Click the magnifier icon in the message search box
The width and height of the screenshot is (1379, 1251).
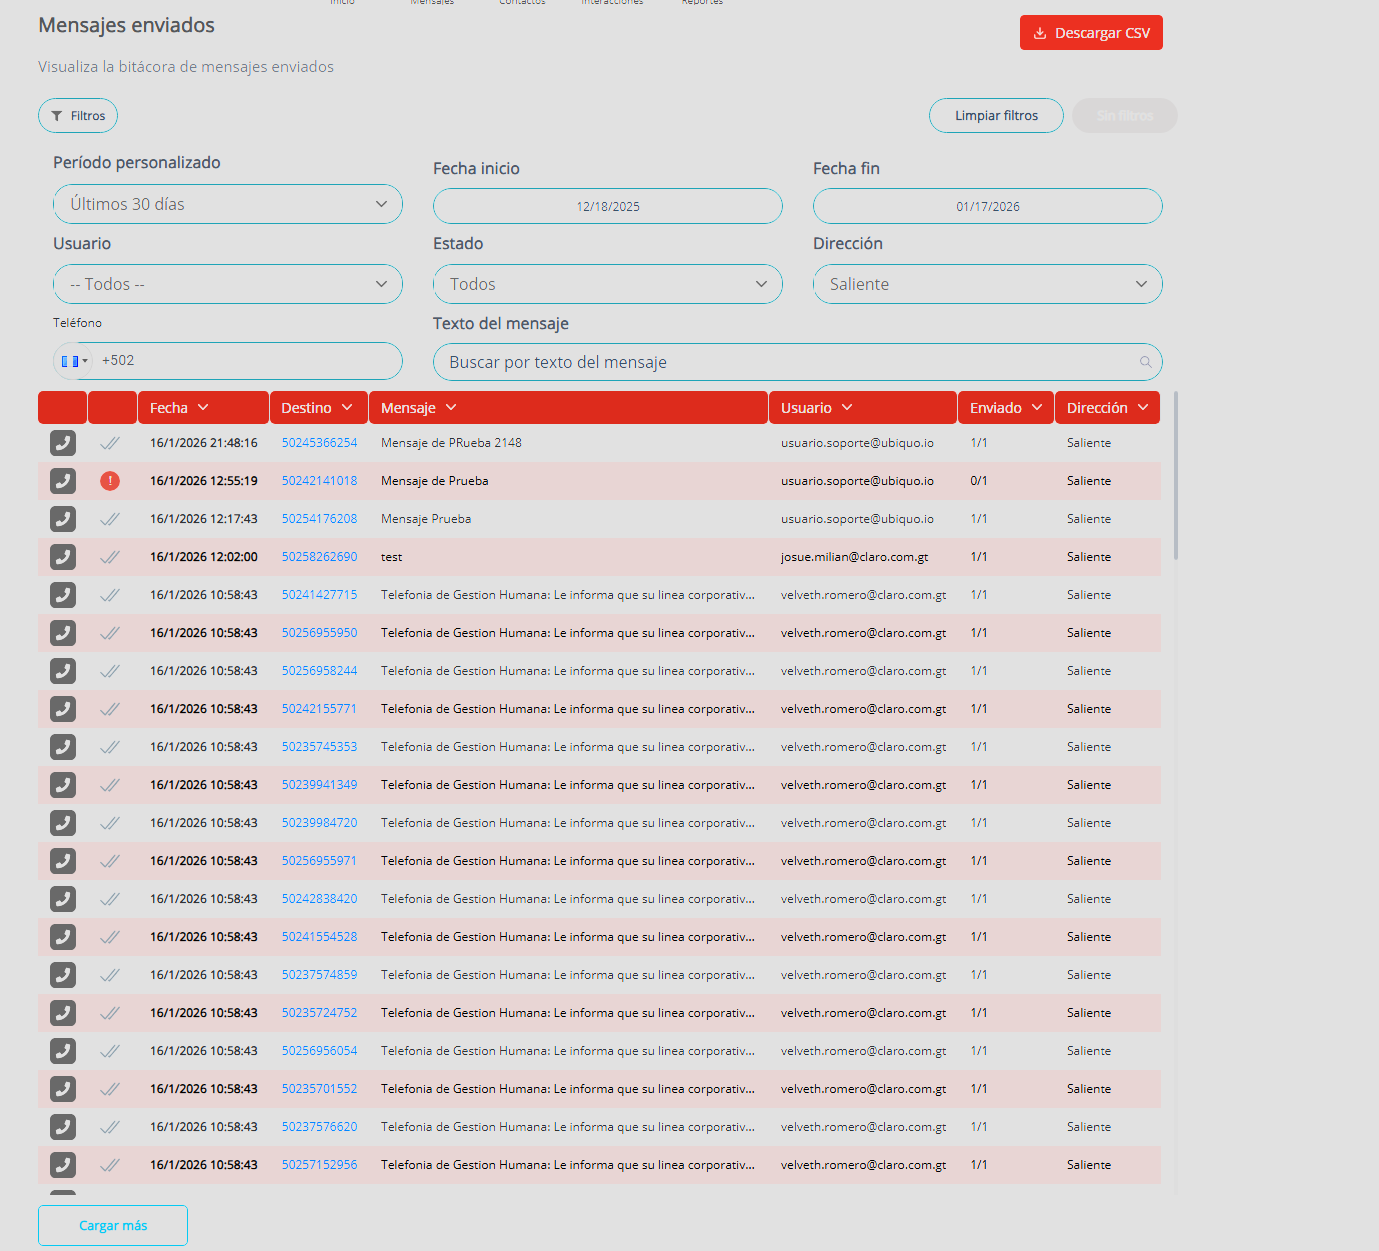[x=1145, y=362]
